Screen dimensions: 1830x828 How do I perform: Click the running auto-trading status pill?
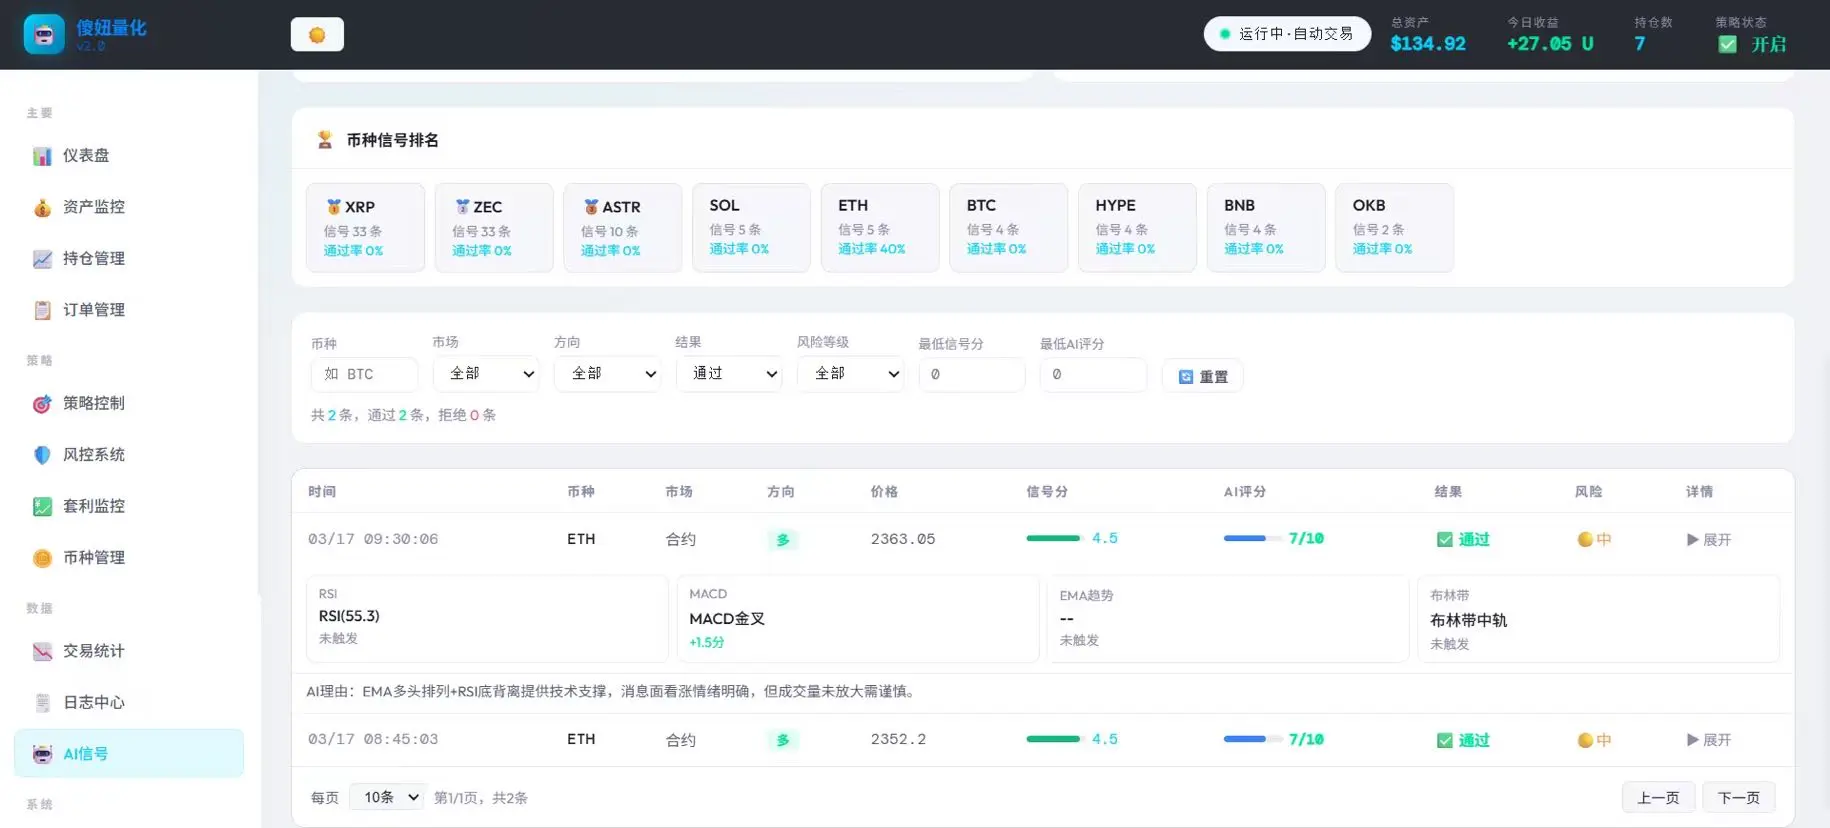point(1286,34)
